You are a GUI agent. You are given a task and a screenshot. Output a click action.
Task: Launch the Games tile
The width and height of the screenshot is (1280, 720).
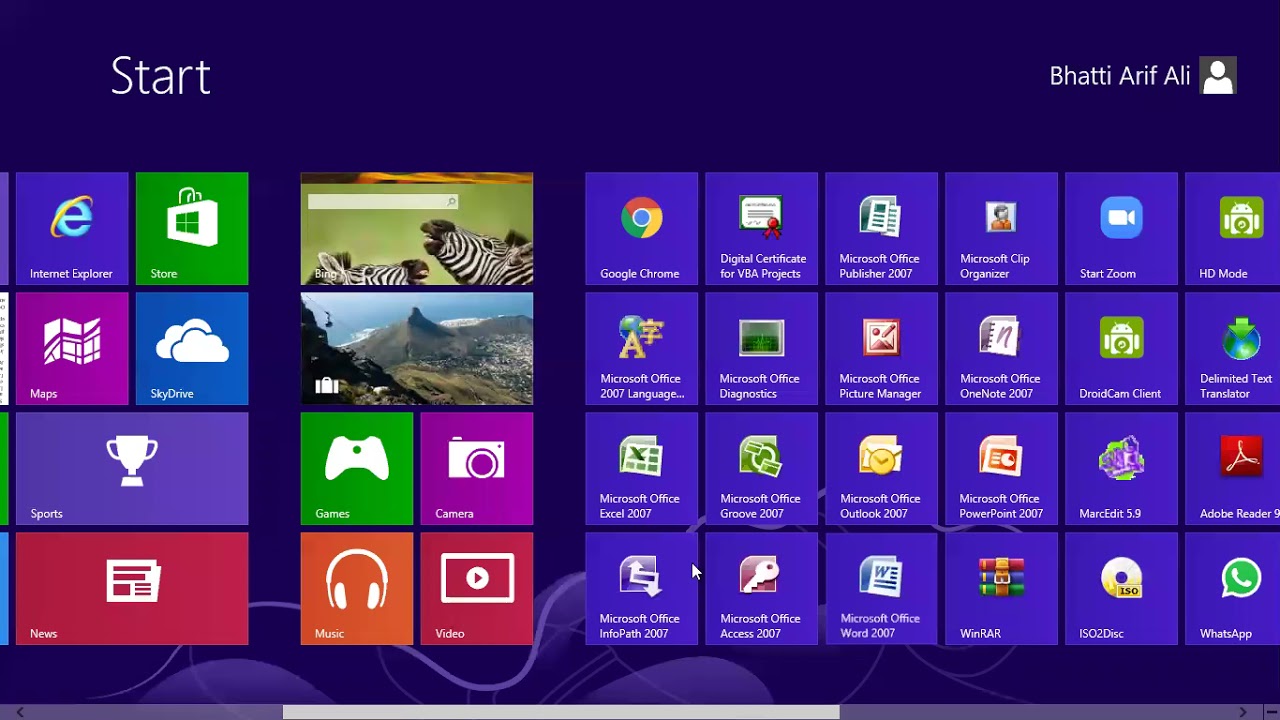[357, 469]
